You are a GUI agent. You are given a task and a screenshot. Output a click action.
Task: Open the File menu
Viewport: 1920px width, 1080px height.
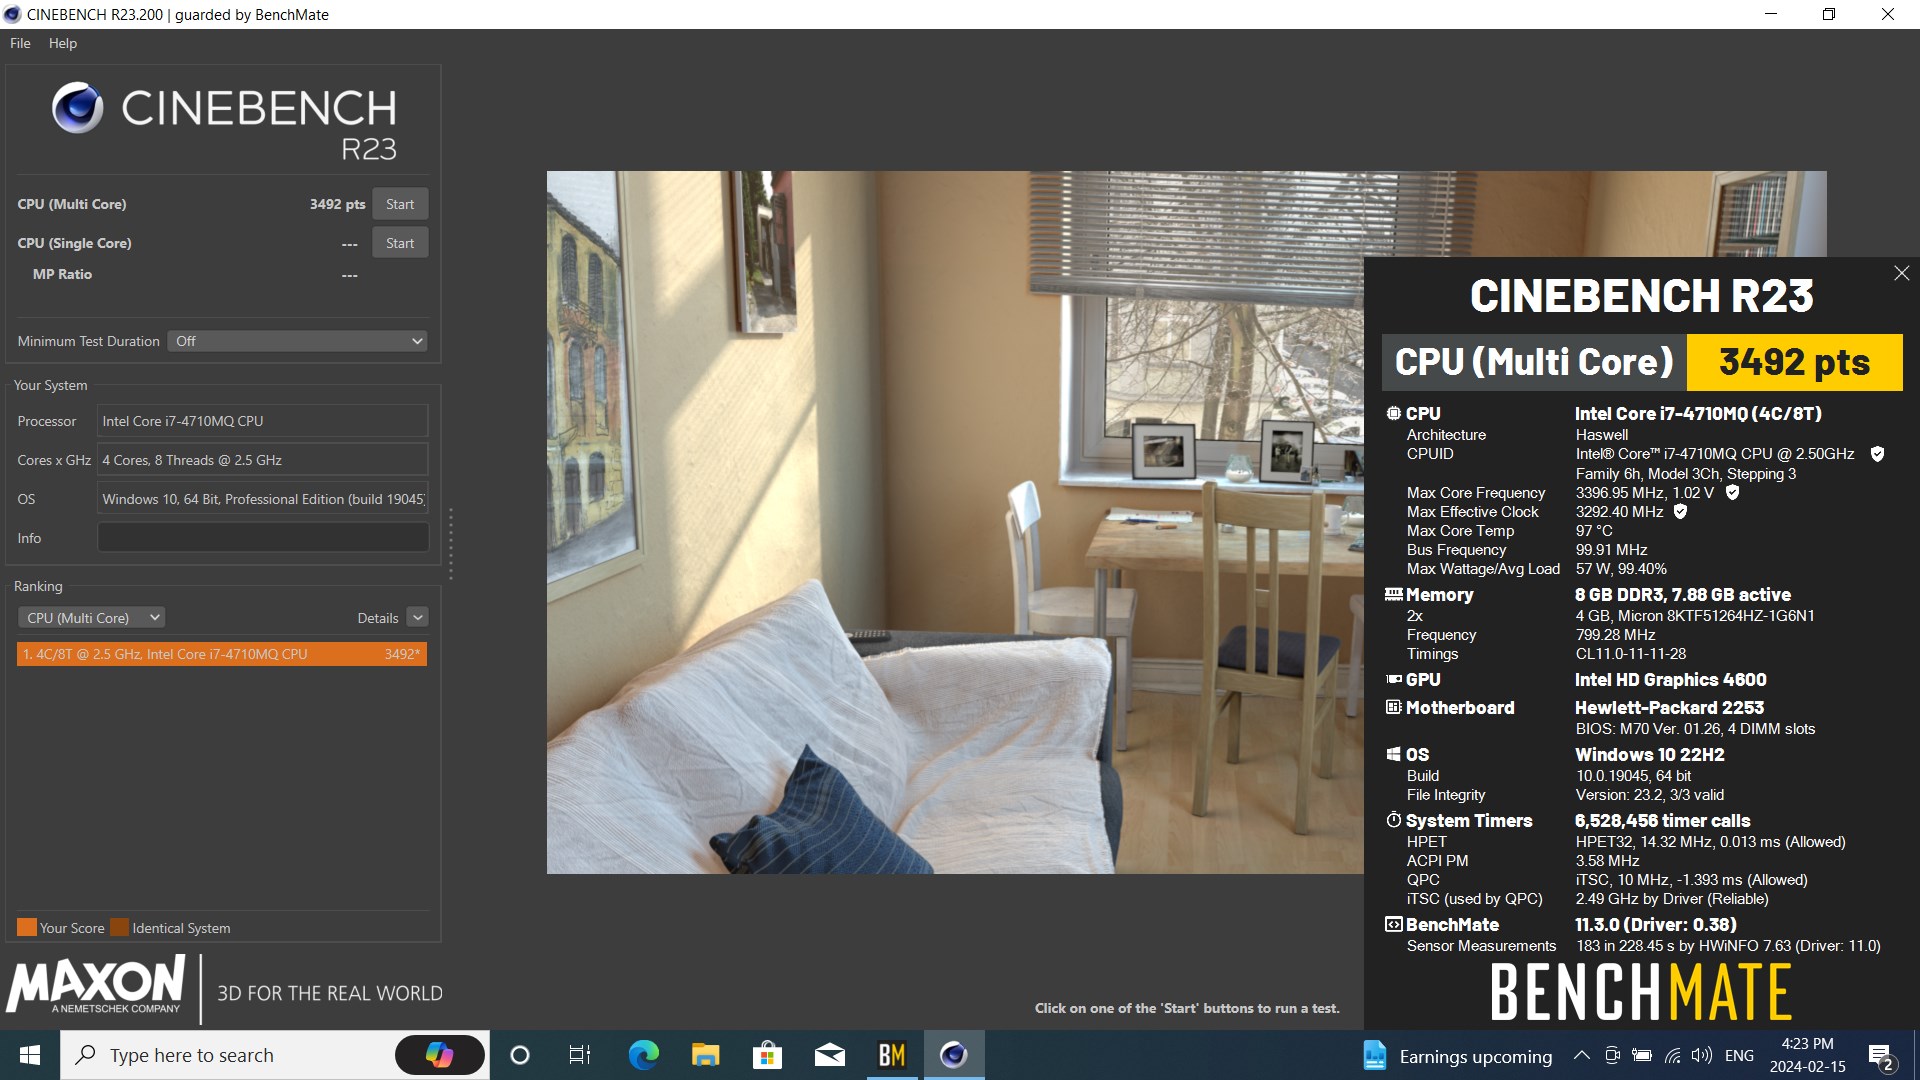(20, 43)
